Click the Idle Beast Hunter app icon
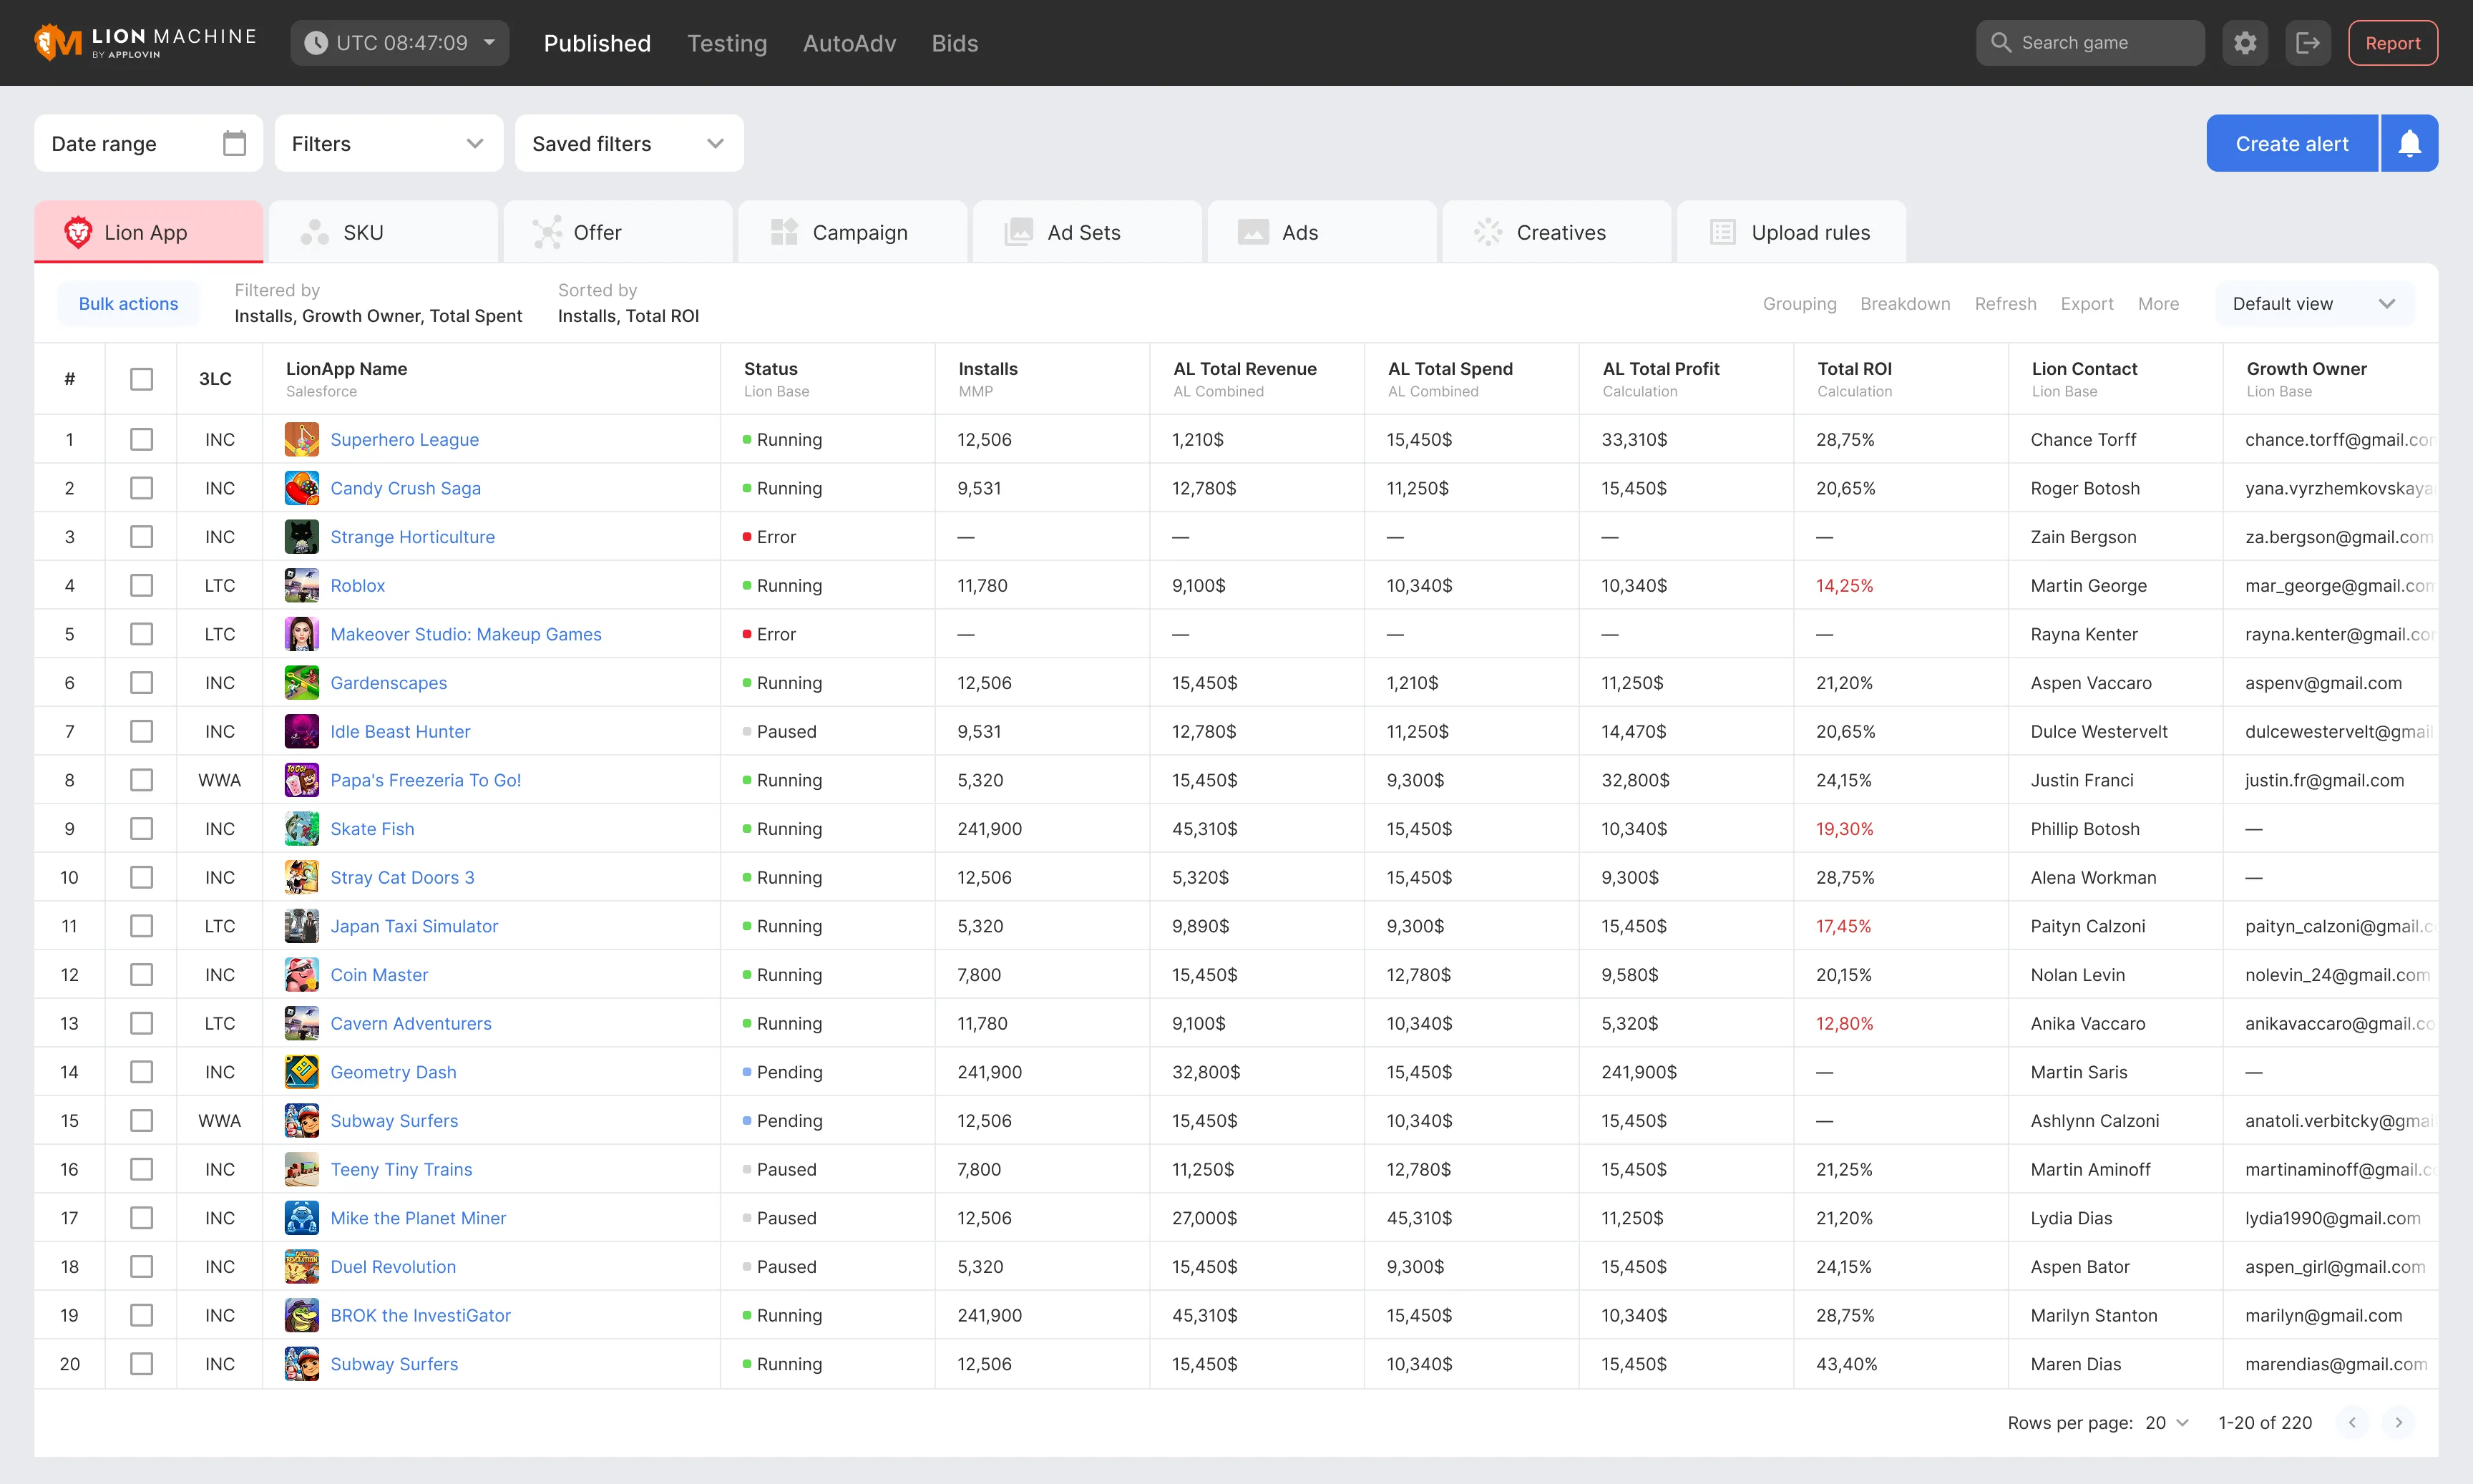 coord(301,731)
